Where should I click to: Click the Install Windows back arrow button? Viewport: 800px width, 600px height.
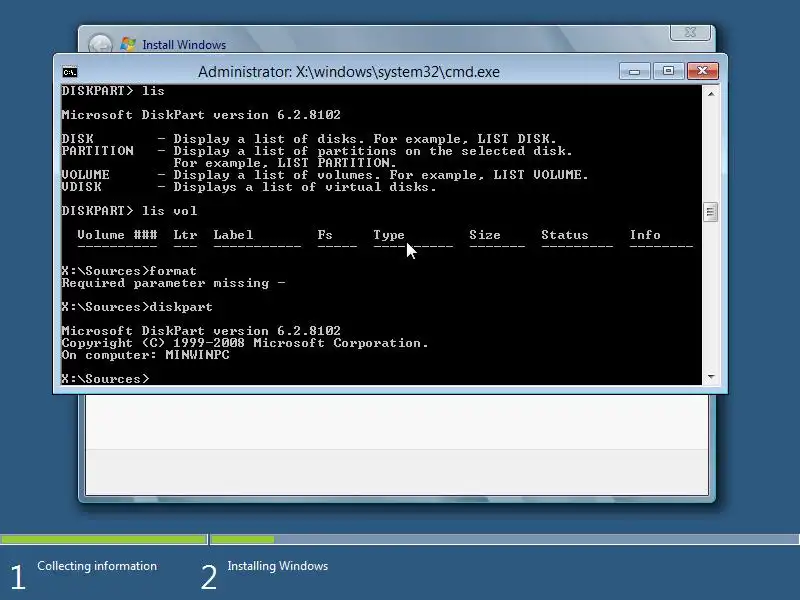tap(101, 44)
